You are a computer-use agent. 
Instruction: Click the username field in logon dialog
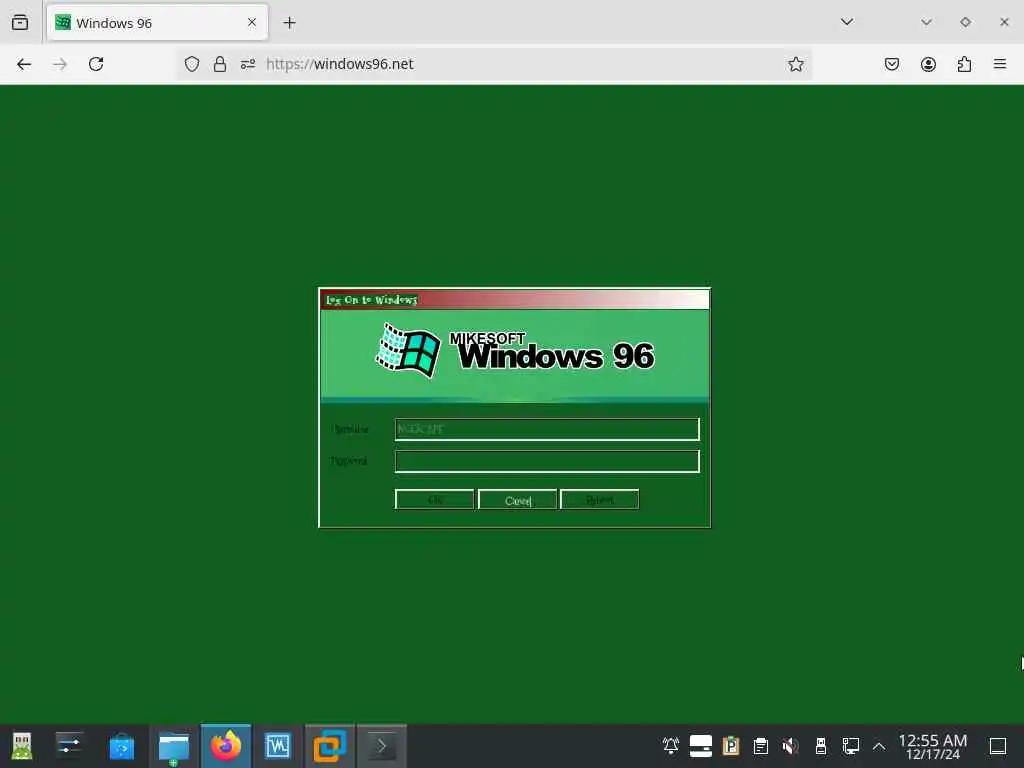pos(547,429)
